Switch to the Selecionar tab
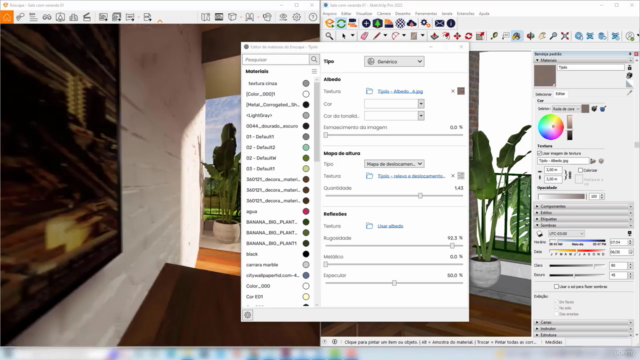640x360 pixels. tap(543, 94)
